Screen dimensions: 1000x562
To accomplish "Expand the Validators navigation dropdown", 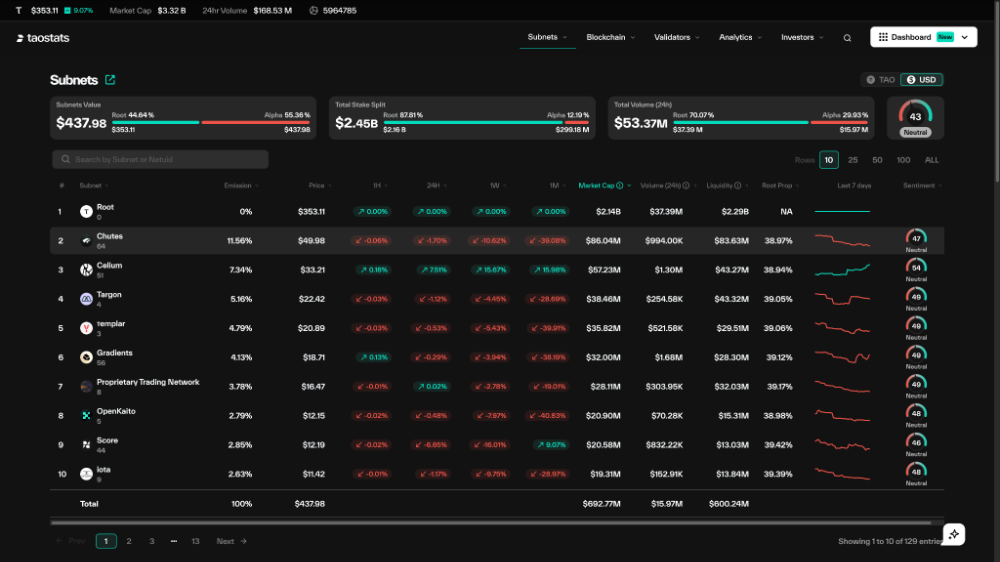I will [x=676, y=37].
